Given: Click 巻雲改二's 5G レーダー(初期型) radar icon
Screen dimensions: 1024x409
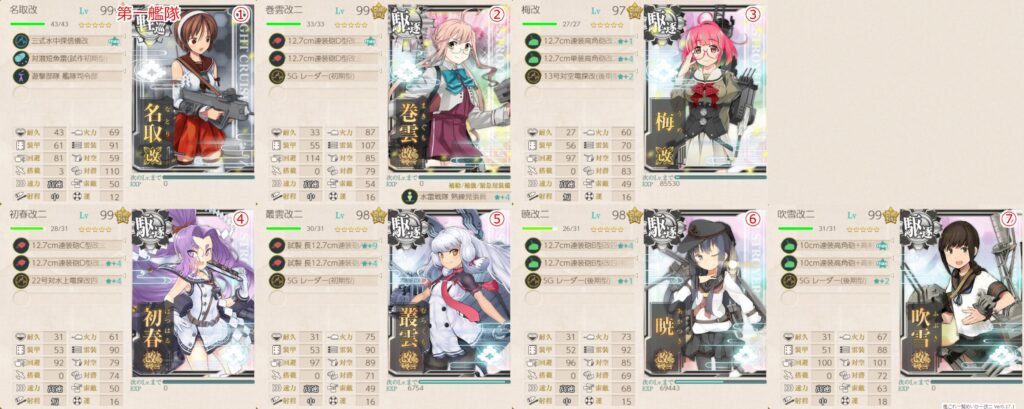Looking at the screenshot, I should (278, 75).
